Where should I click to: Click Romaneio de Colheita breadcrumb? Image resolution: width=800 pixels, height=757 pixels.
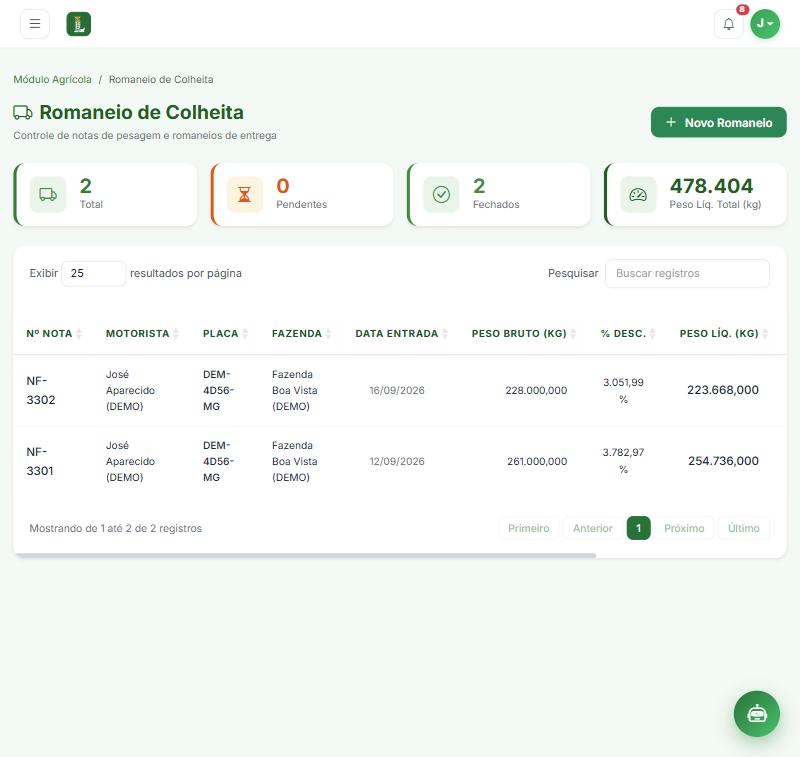(x=161, y=79)
